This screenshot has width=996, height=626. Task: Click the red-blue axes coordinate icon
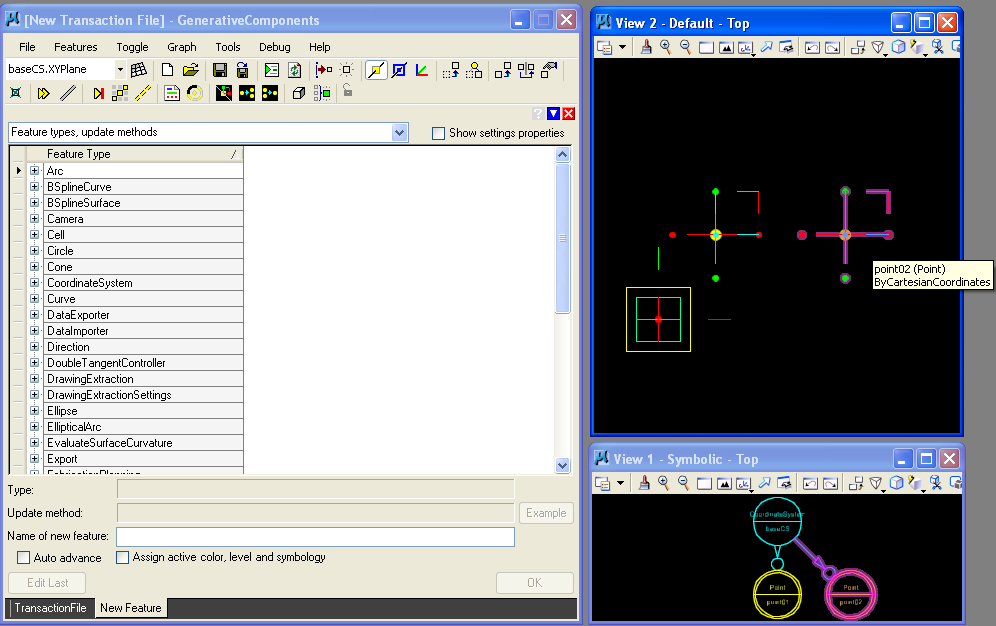pyautogui.click(x=422, y=70)
